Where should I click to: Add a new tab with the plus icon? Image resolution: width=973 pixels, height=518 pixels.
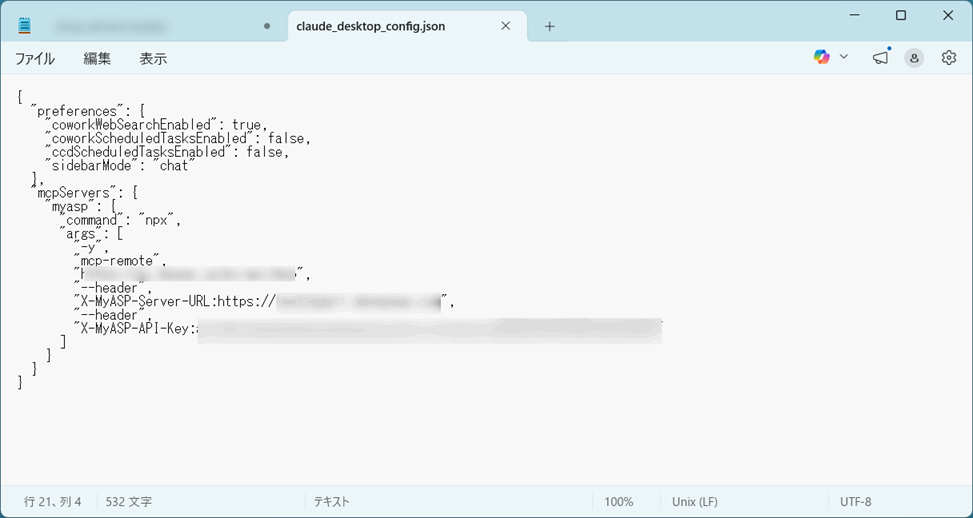pyautogui.click(x=549, y=27)
